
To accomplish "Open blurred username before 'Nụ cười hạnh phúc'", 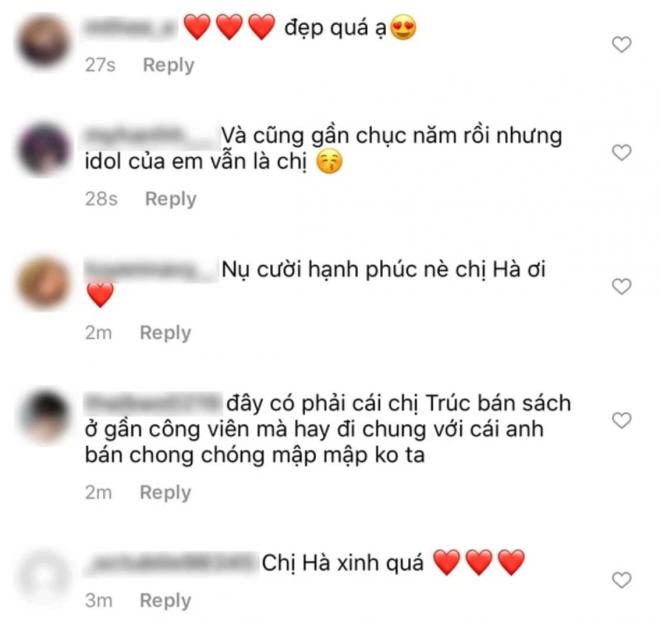I will pyautogui.click(x=151, y=270).
